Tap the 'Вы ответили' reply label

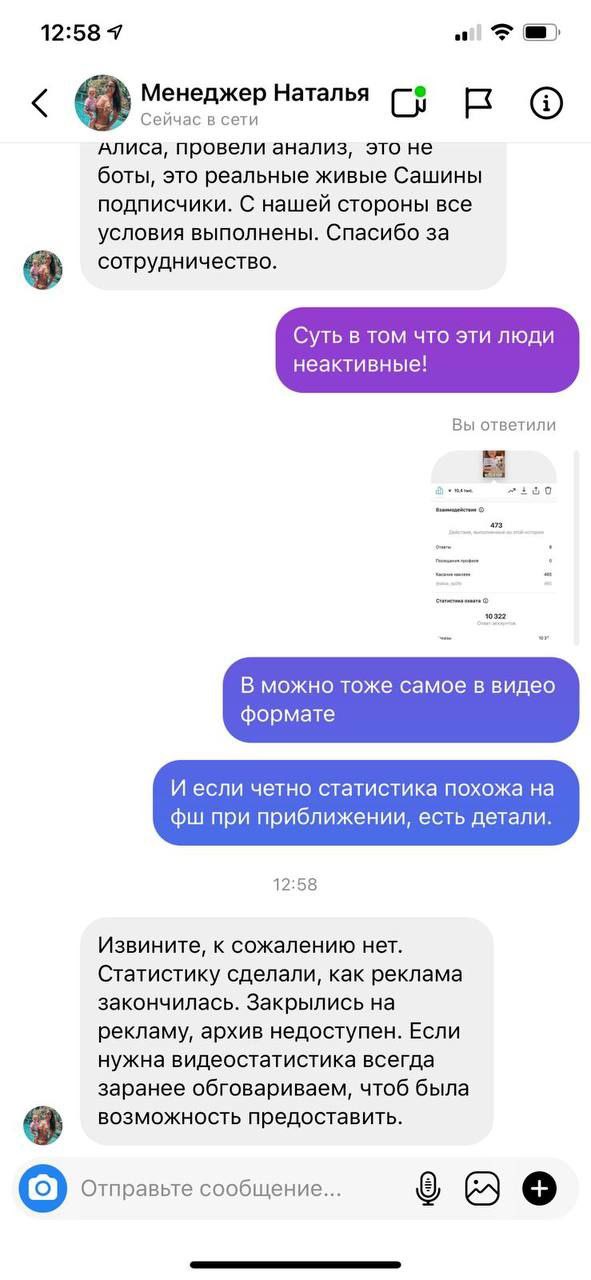pos(504,425)
